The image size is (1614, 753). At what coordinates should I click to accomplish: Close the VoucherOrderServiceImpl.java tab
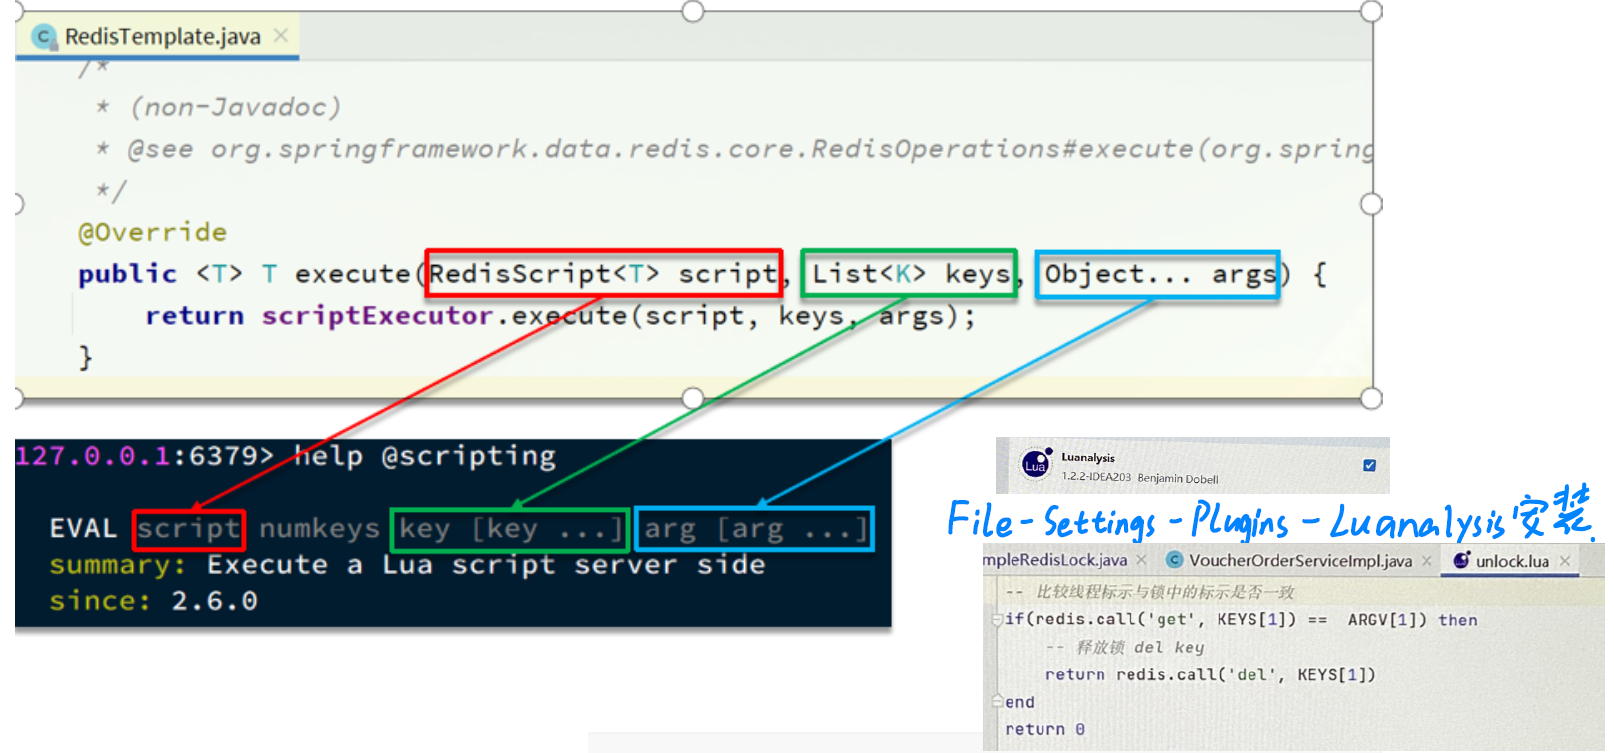click(x=1427, y=561)
